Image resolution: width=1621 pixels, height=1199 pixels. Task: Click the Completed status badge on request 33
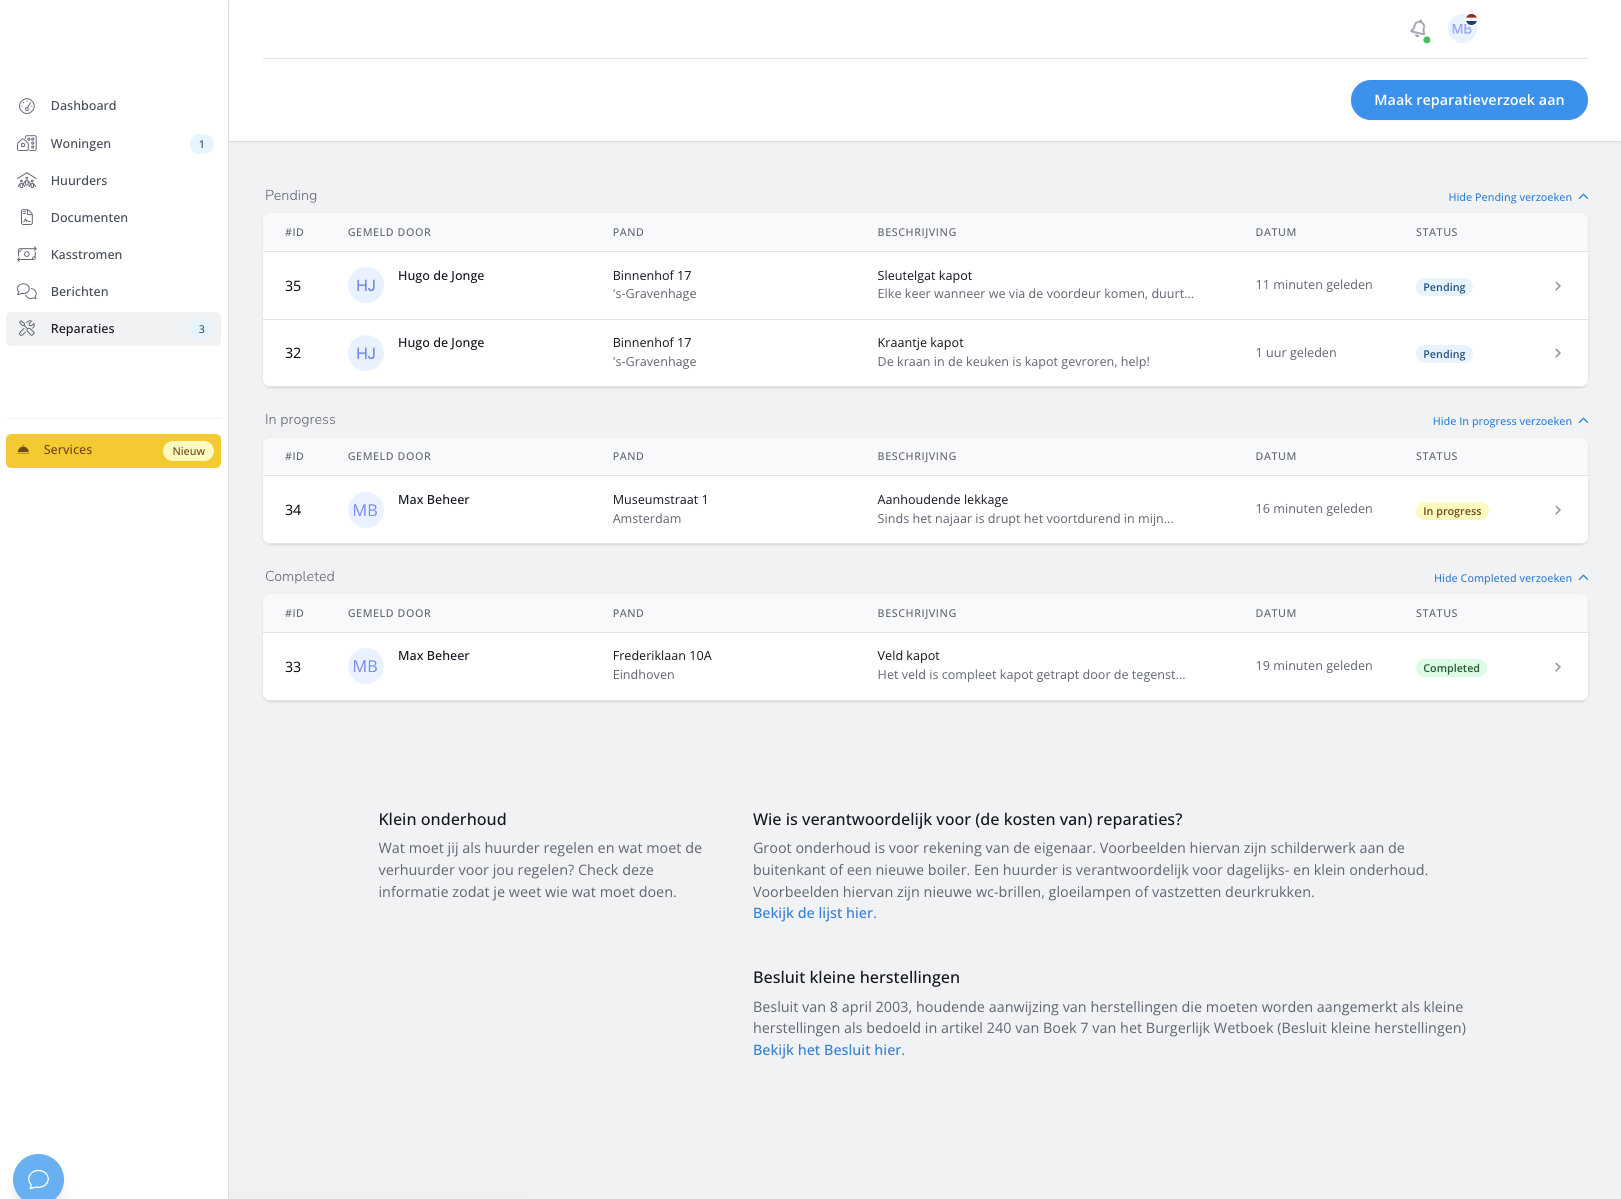click(x=1450, y=668)
